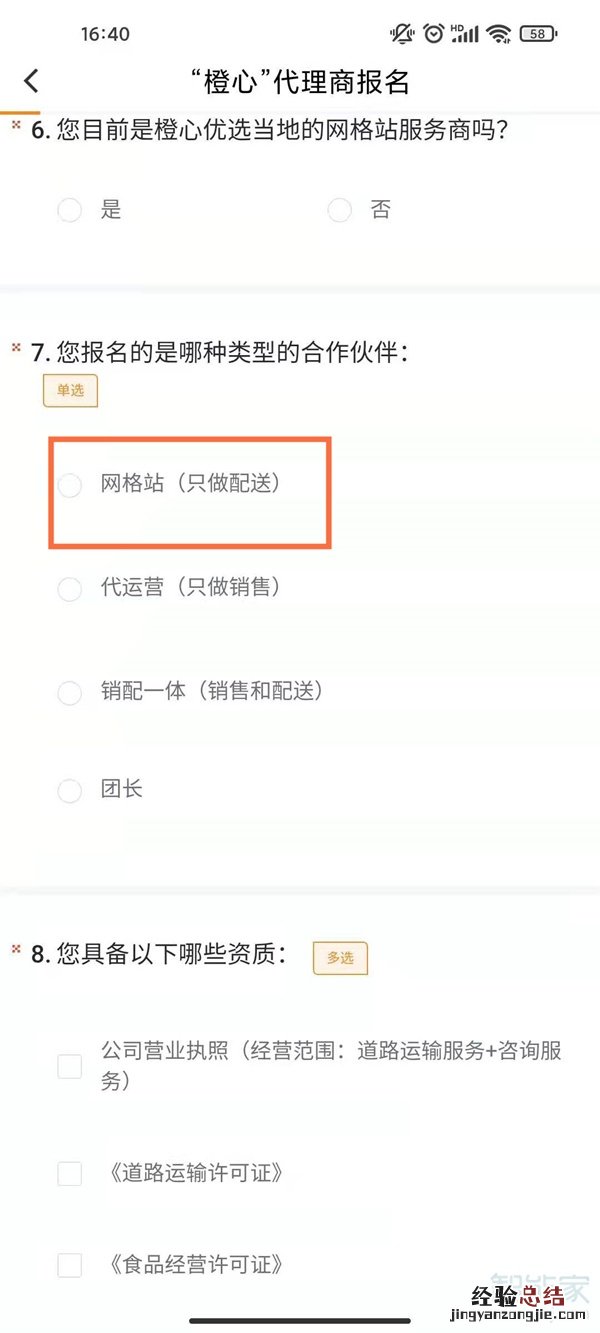Viewport: 600px width, 1333px height.
Task: Check the《道路运输许可证》checkbox
Action: (x=69, y=1173)
